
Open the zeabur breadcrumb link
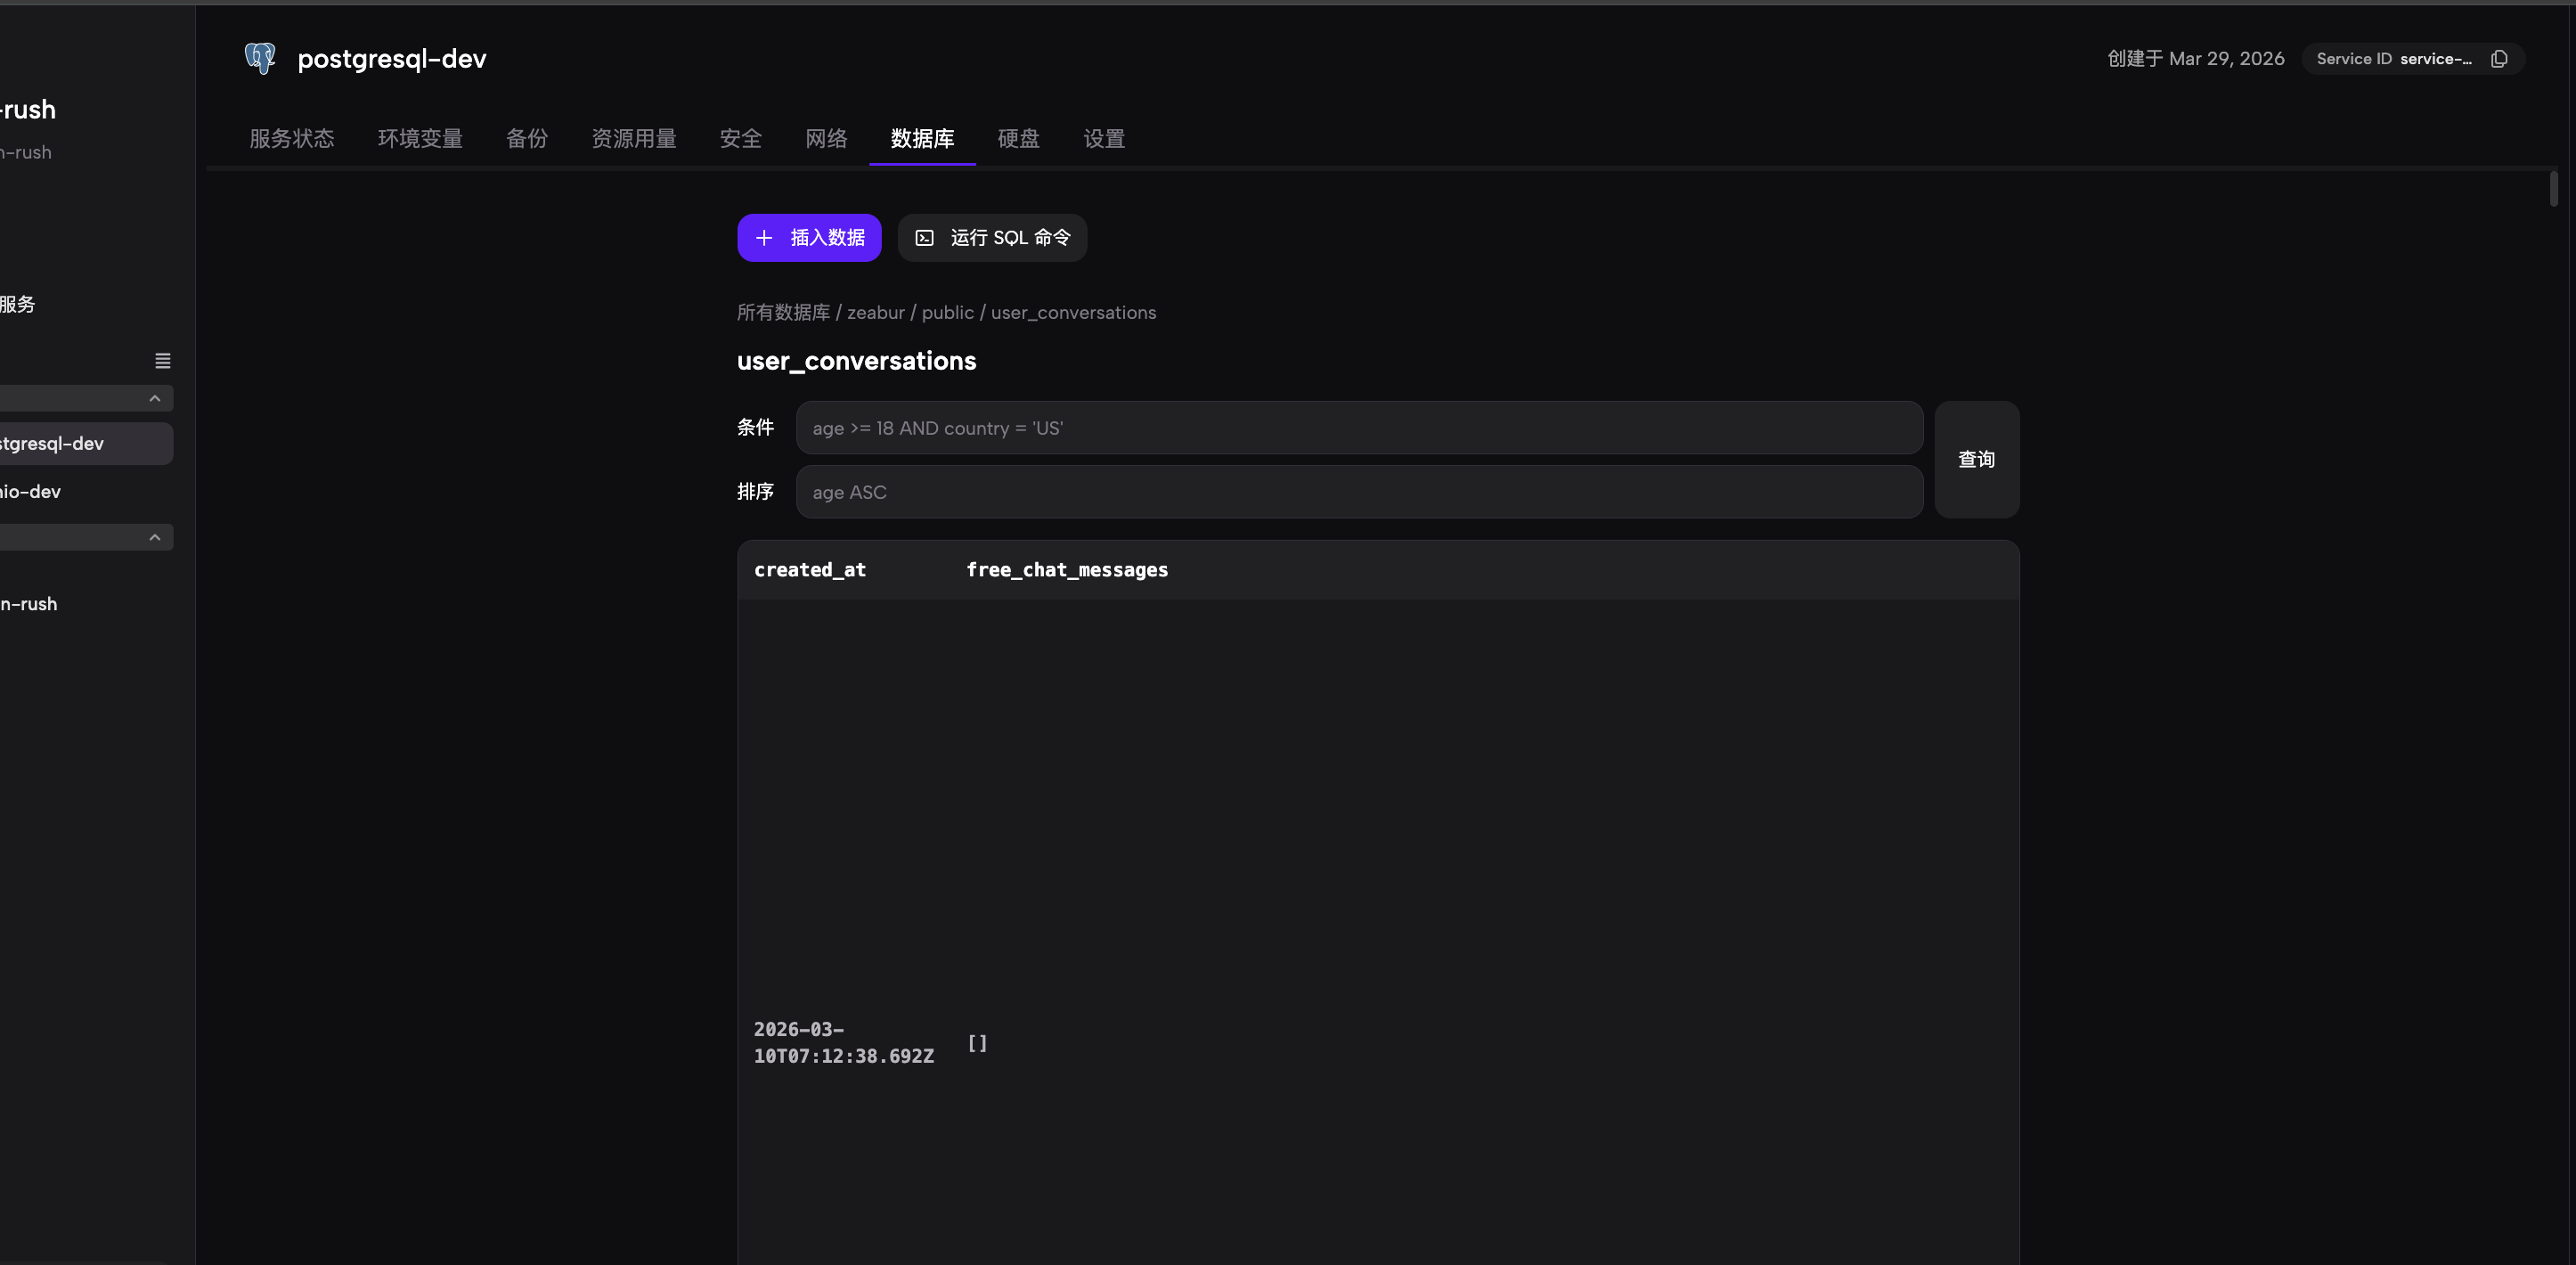[x=875, y=312]
